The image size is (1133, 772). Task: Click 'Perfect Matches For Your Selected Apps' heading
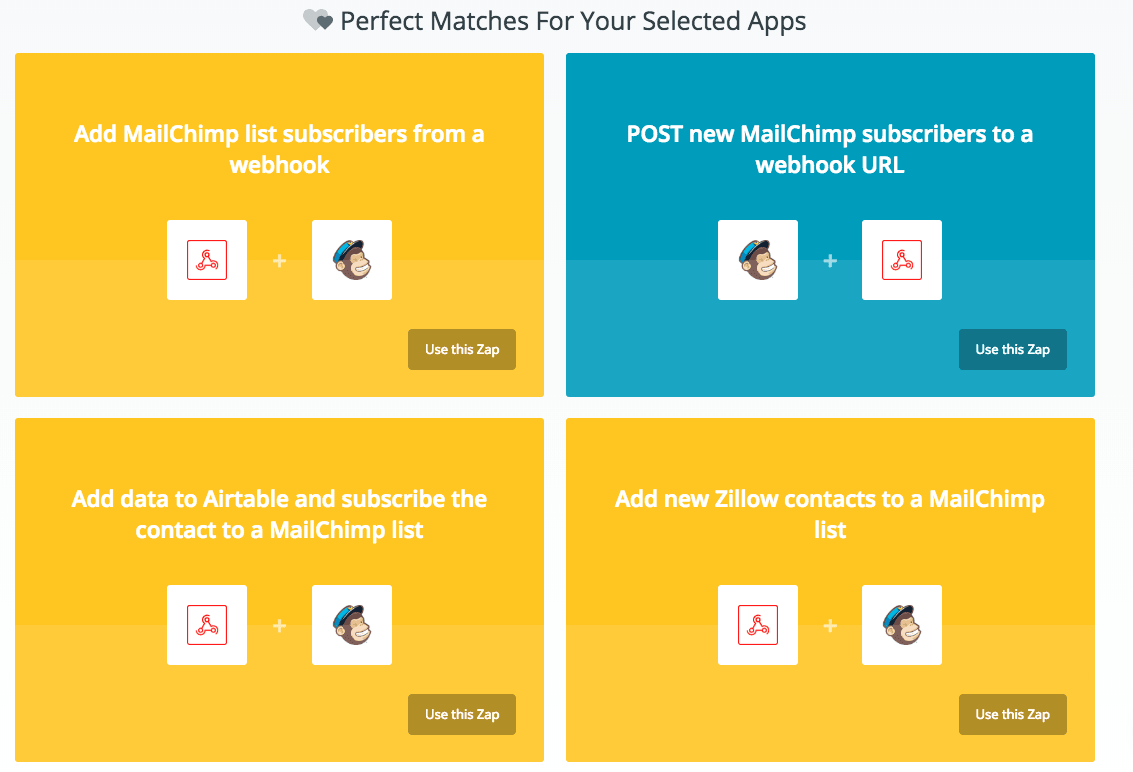pyautogui.click(x=573, y=20)
